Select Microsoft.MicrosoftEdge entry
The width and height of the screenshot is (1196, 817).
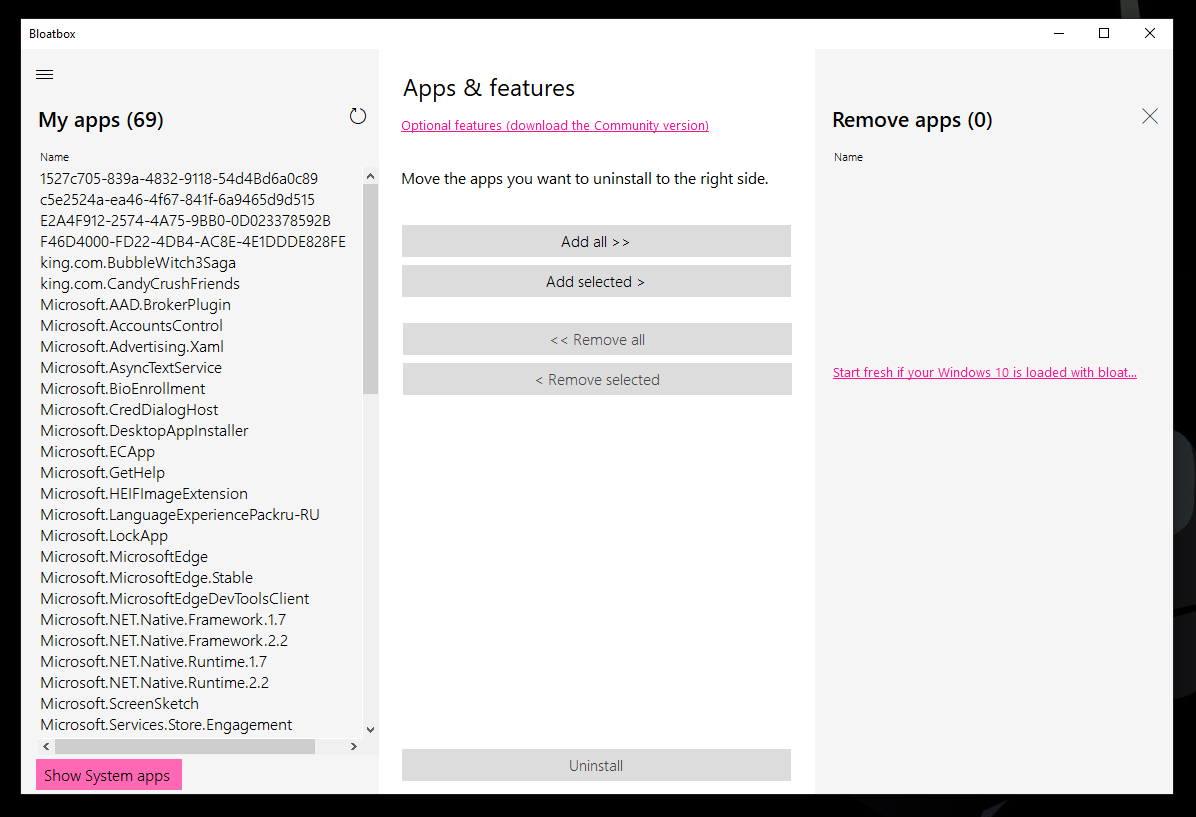(x=124, y=557)
